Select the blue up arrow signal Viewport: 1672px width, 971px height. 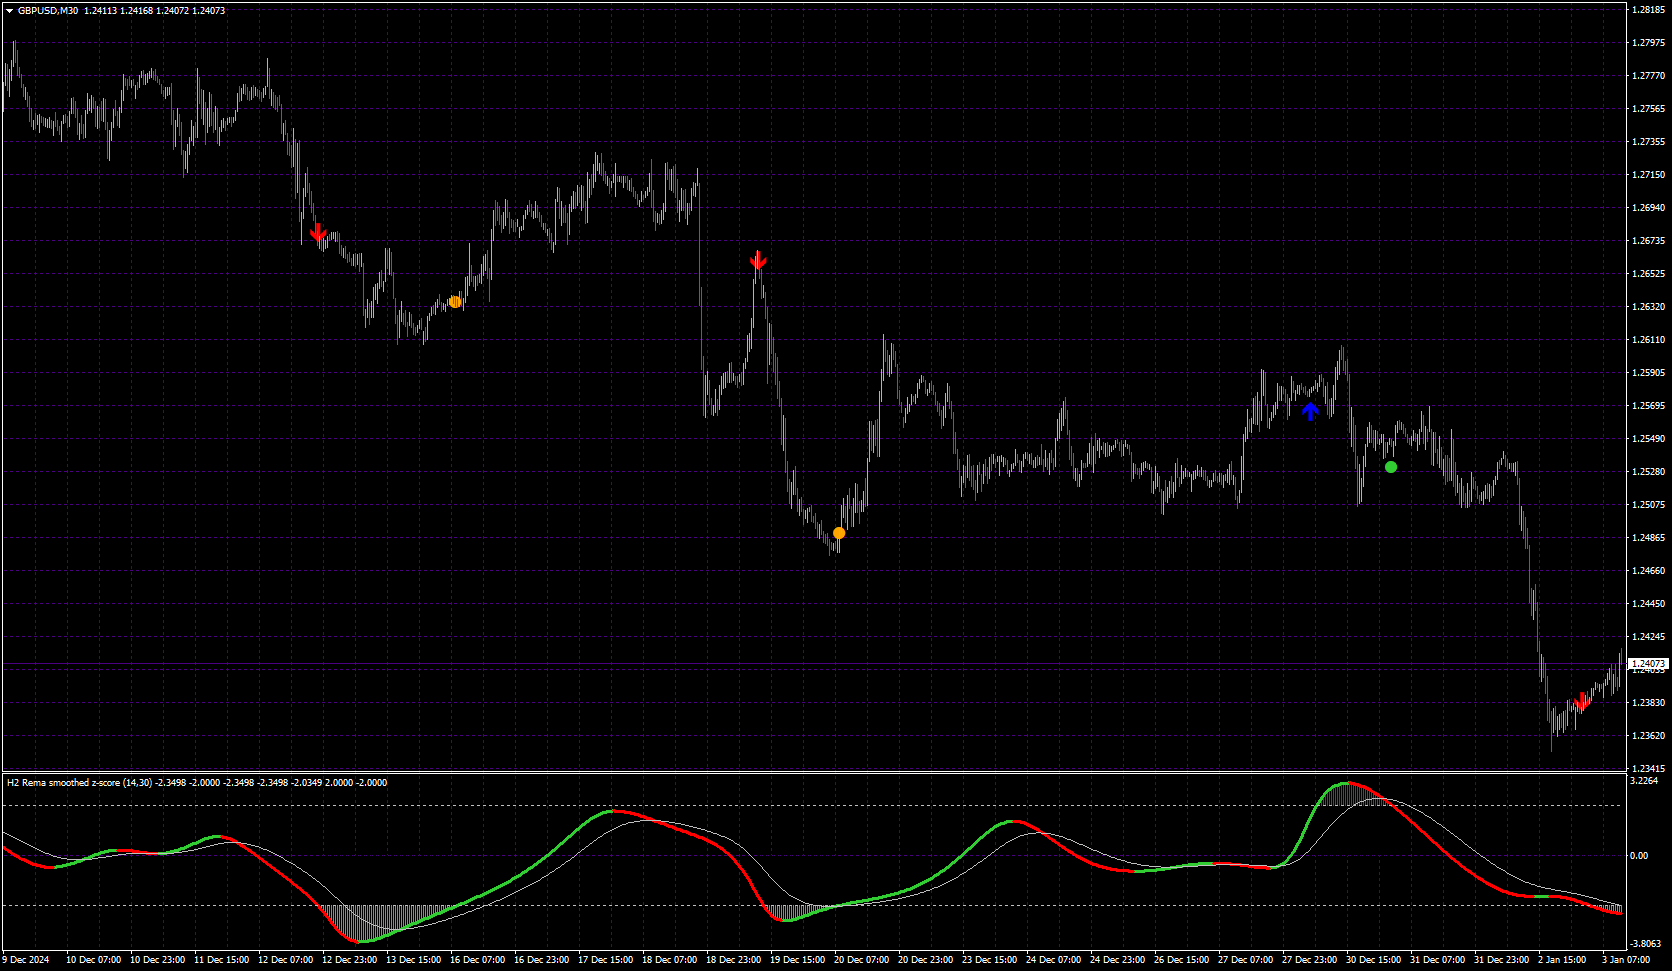[1310, 411]
